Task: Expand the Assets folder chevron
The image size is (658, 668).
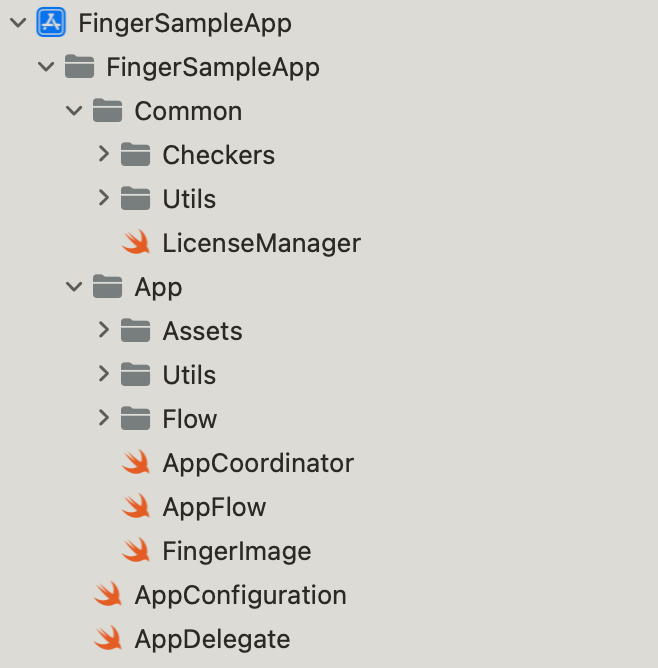Action: tap(103, 330)
